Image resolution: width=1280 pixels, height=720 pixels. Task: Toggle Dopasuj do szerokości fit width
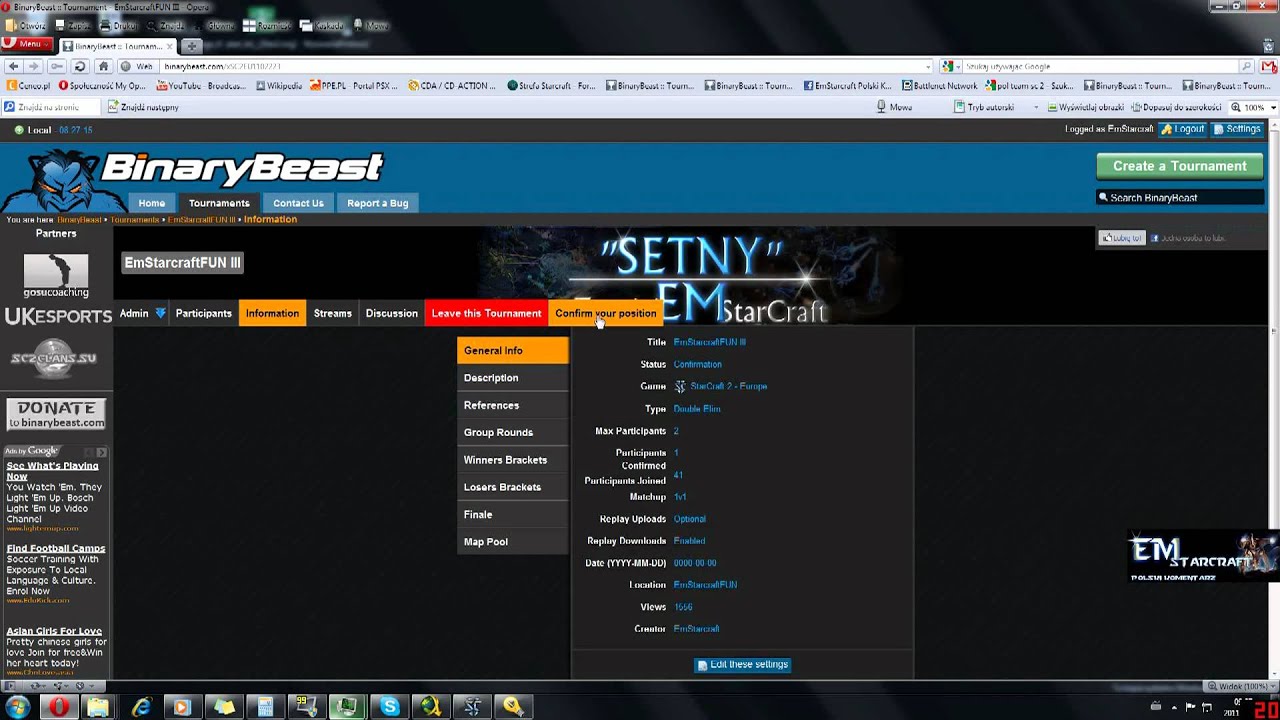pos(1177,107)
